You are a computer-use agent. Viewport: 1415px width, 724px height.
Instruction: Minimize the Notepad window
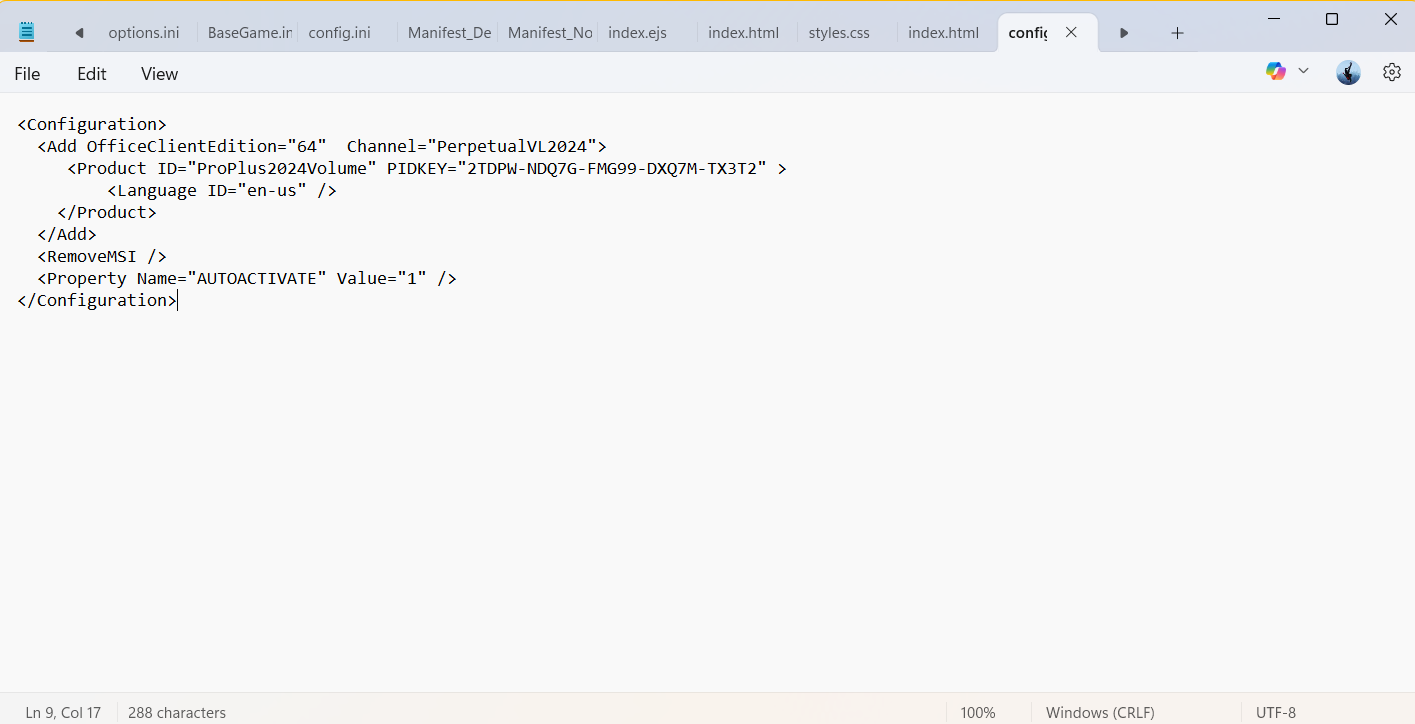click(1274, 19)
